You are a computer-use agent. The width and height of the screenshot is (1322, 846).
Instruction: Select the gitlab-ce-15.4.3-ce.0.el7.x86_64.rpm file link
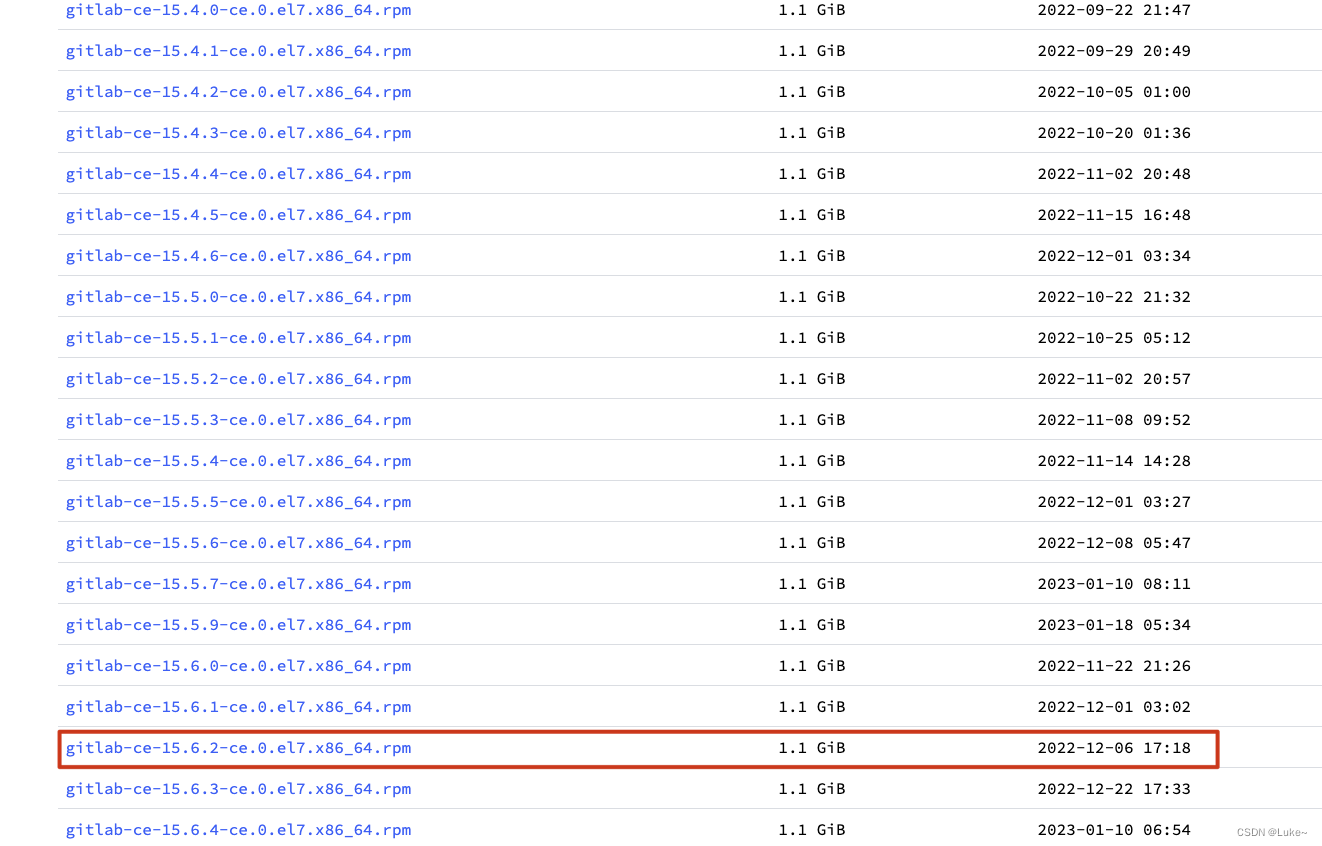[238, 133]
